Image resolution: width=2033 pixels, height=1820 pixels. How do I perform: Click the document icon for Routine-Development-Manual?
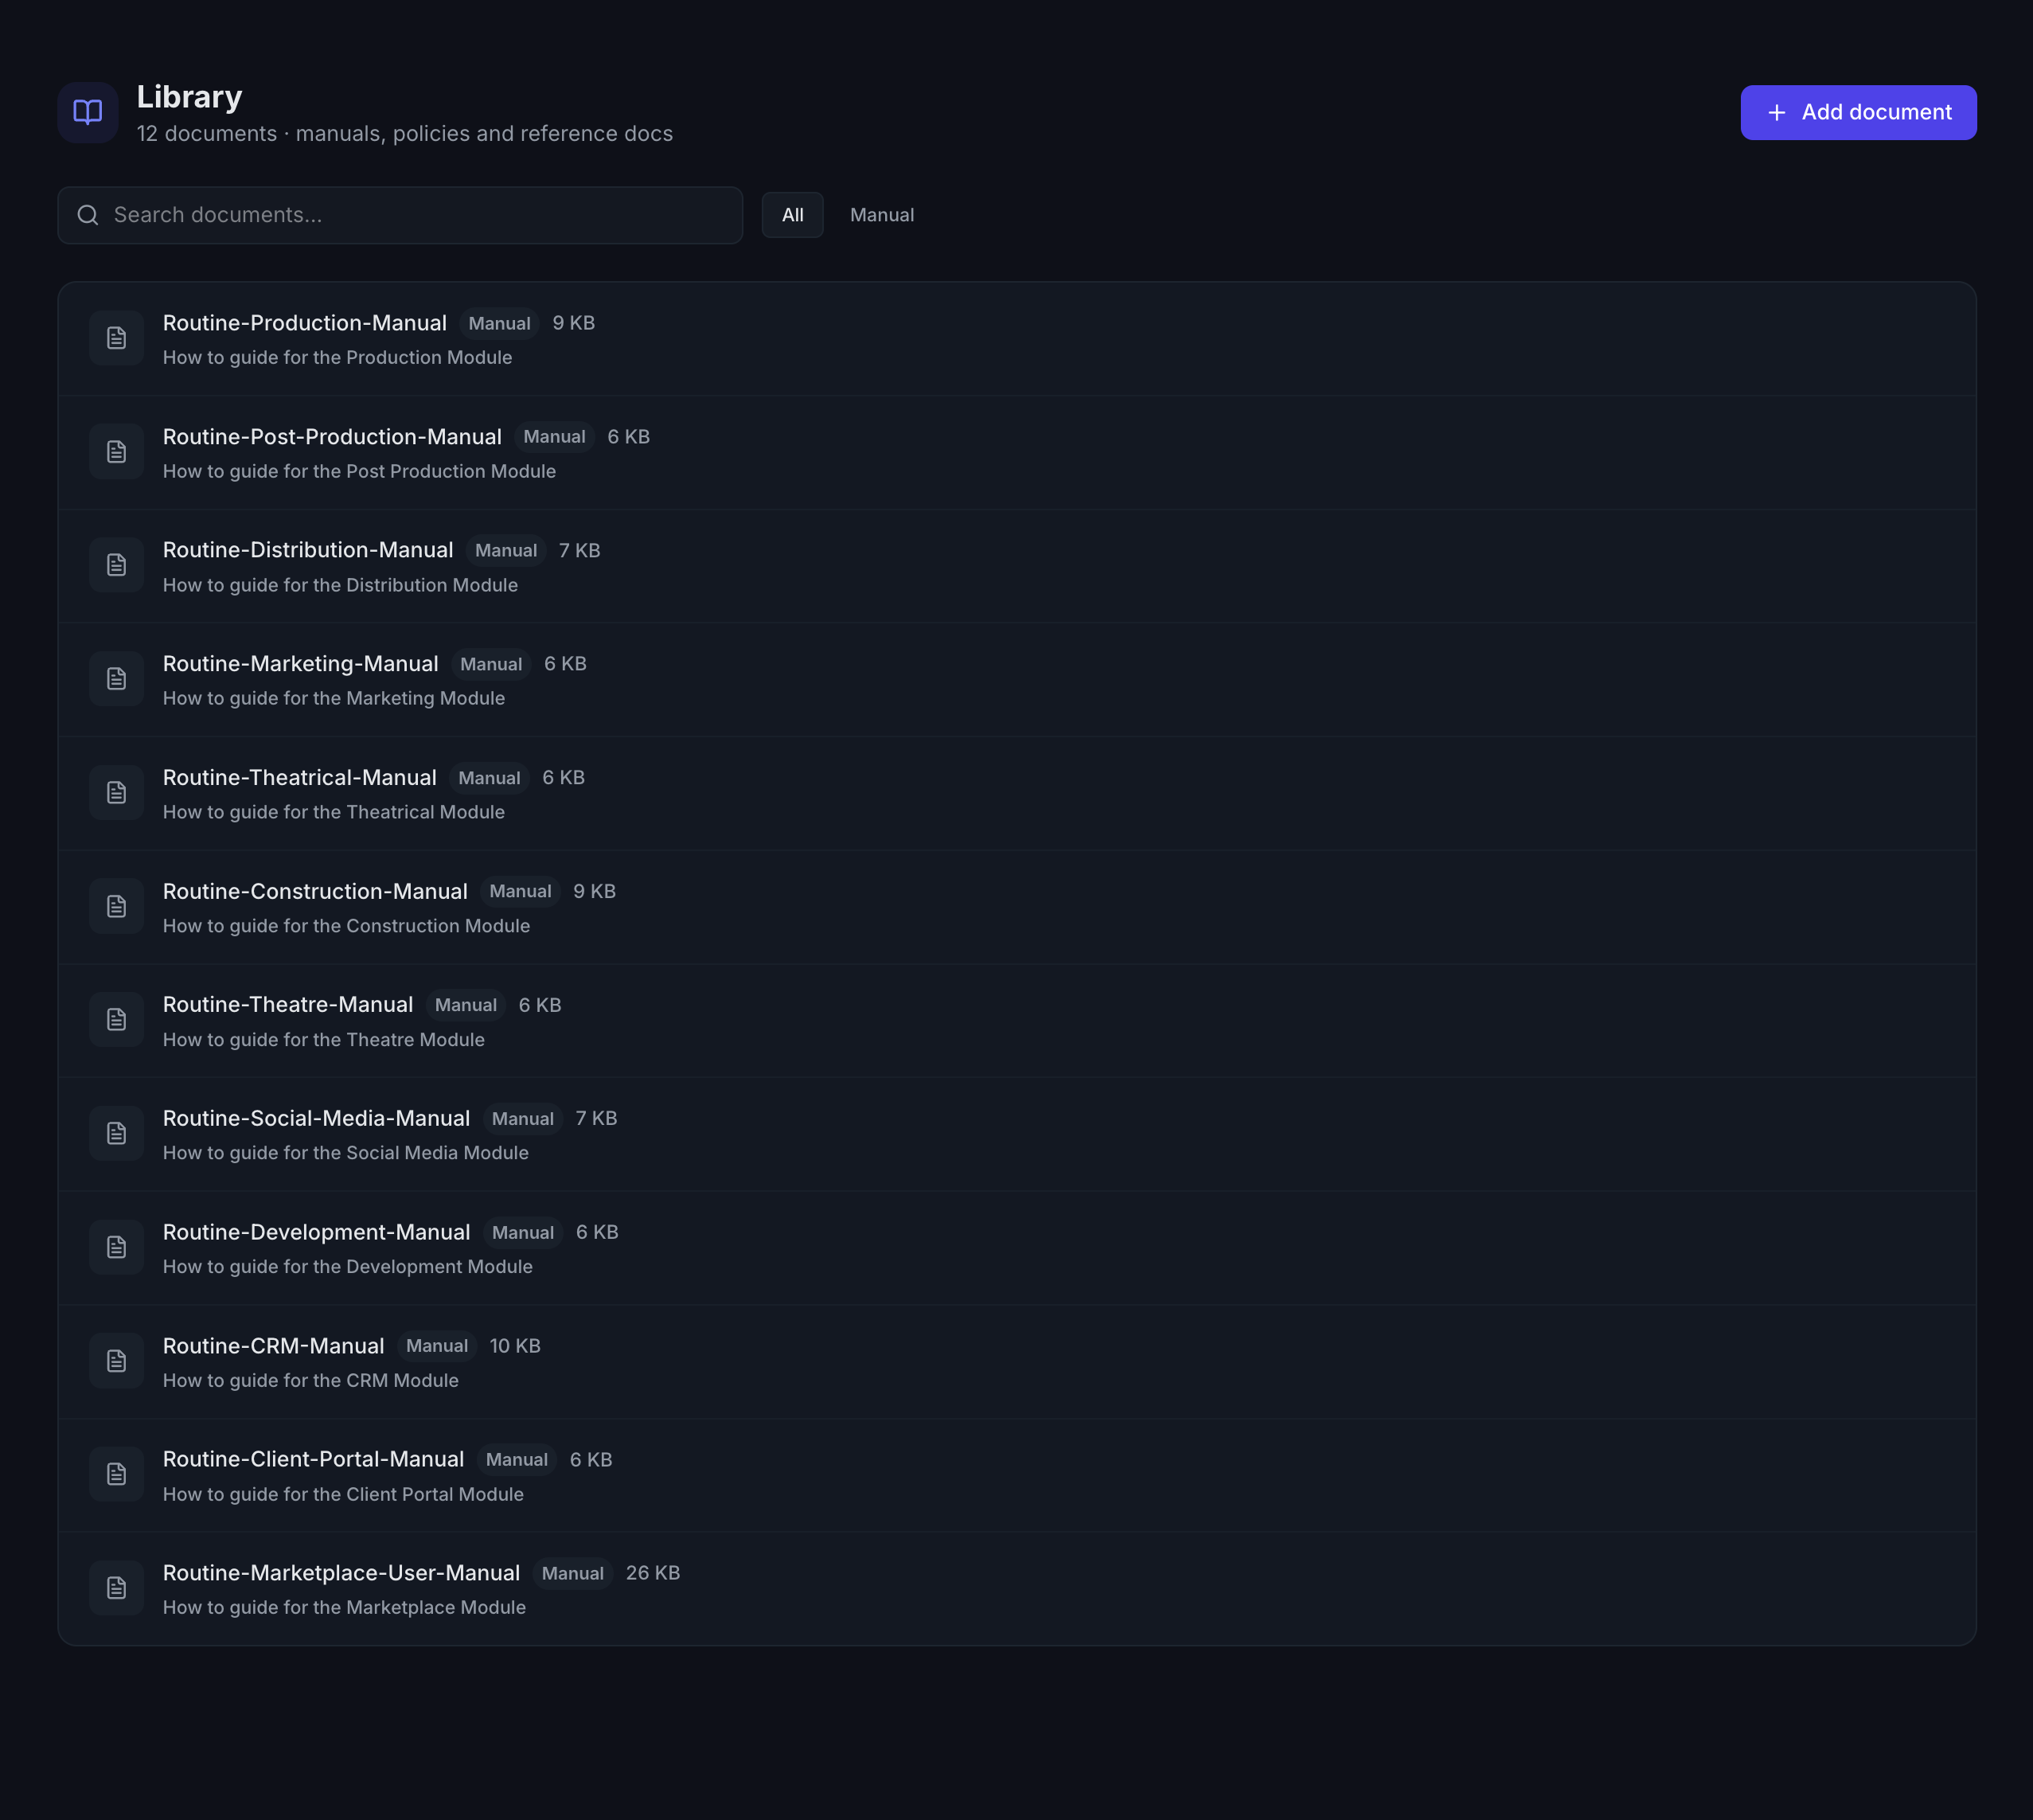coord(117,1248)
